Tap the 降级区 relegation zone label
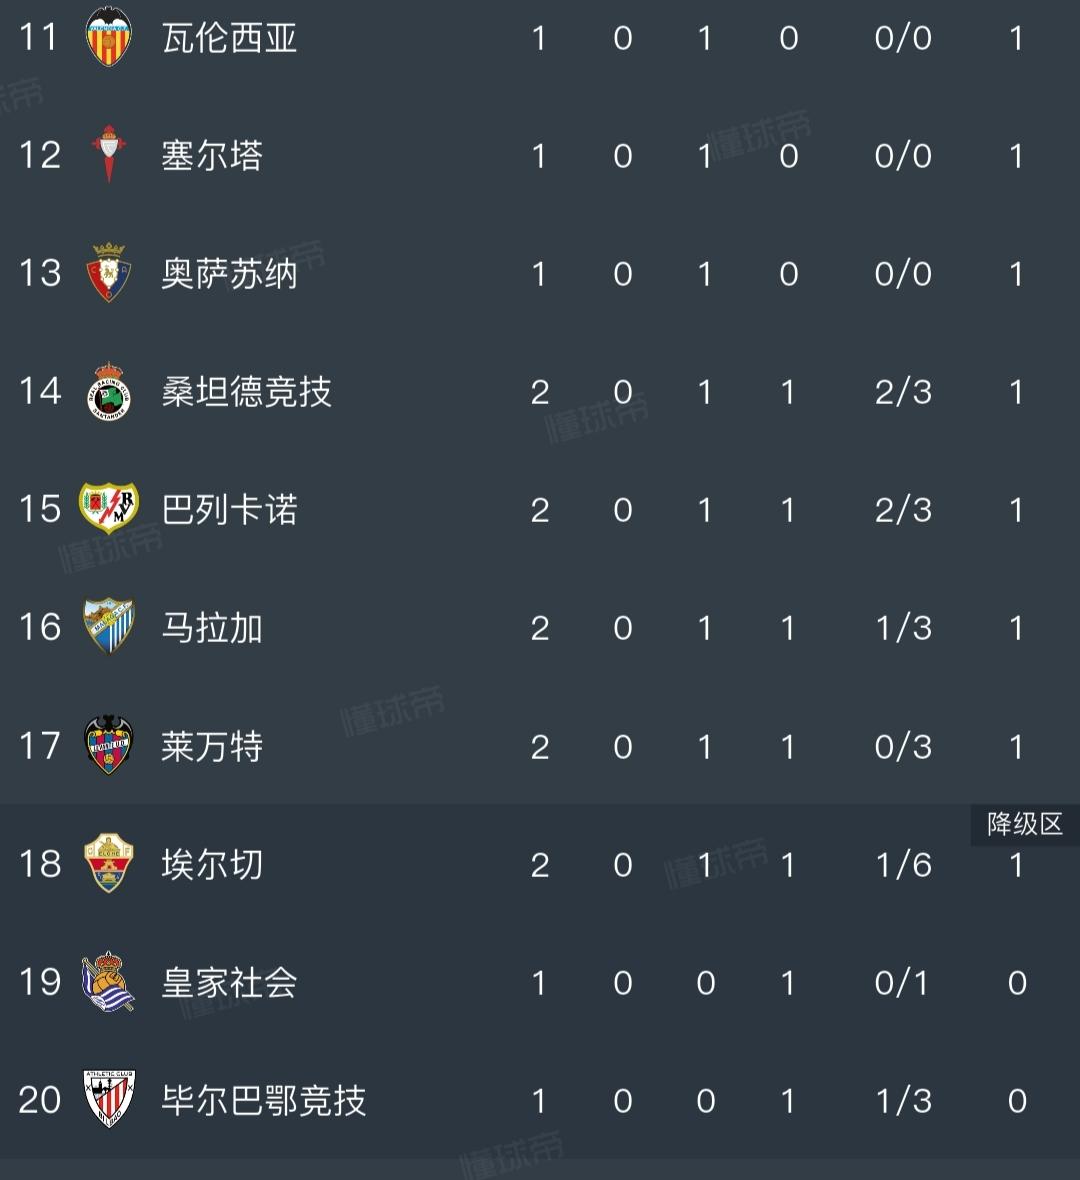The image size is (1080, 1180). [x=1025, y=824]
